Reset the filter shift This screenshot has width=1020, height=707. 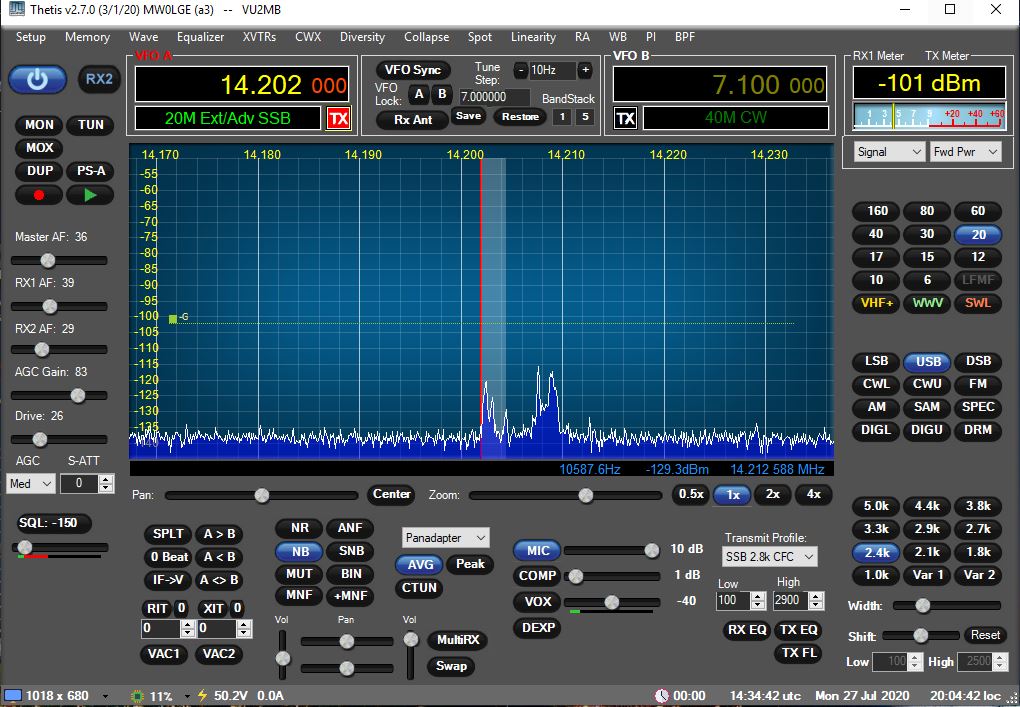click(985, 635)
